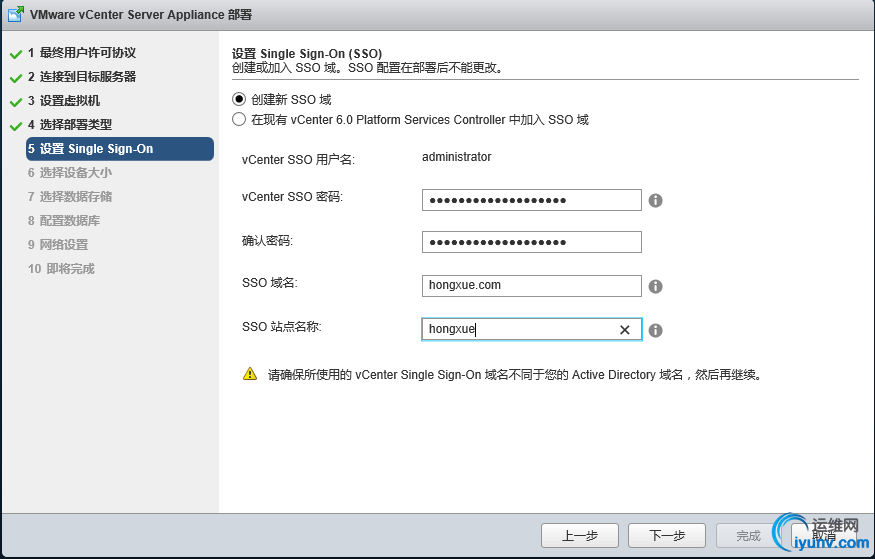
Task: Open step 4 select deployment type
Action: [x=75, y=125]
